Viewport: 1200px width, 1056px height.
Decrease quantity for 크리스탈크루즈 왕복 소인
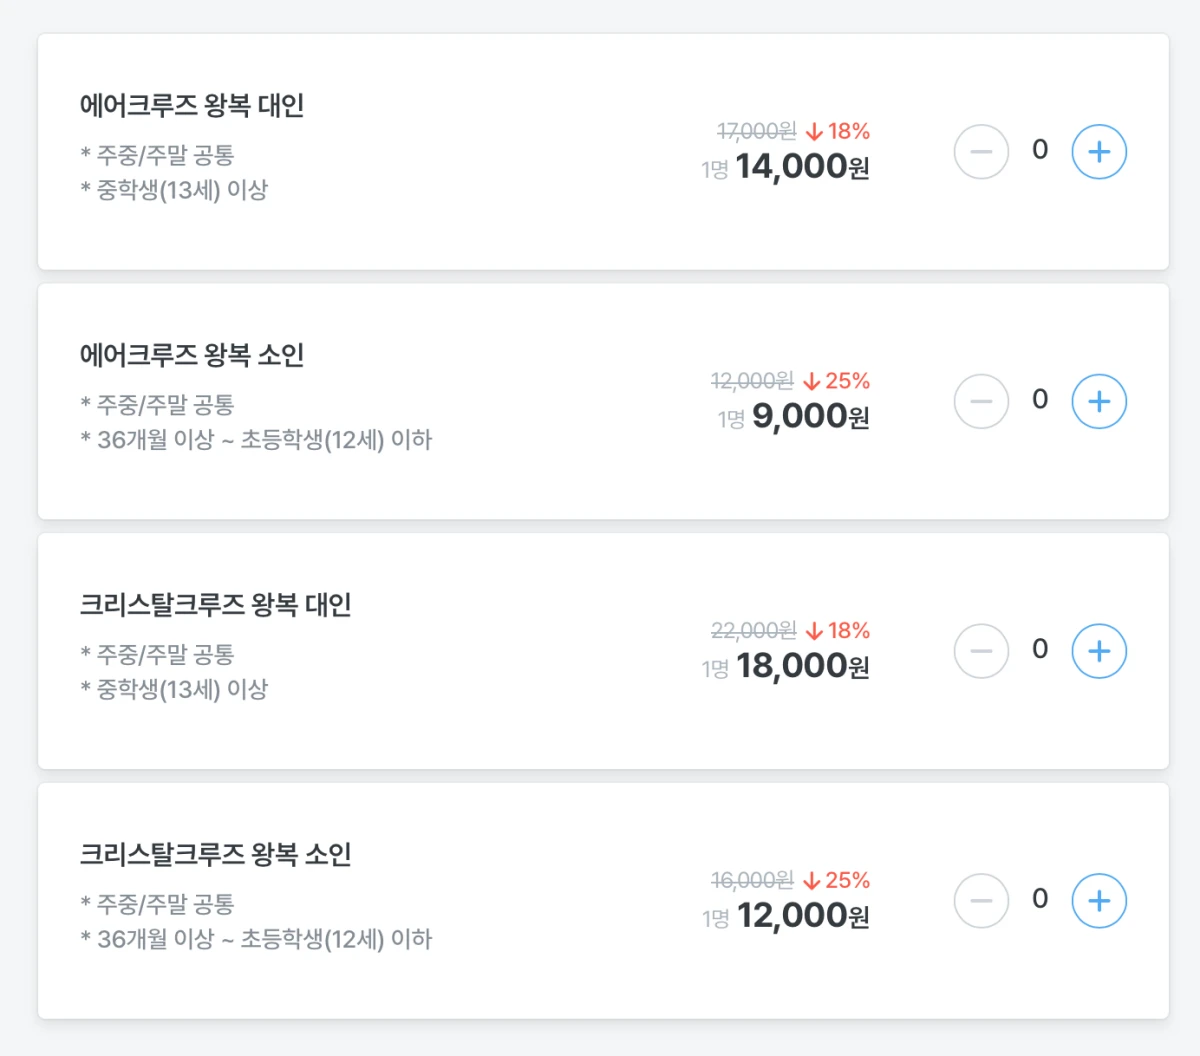981,900
